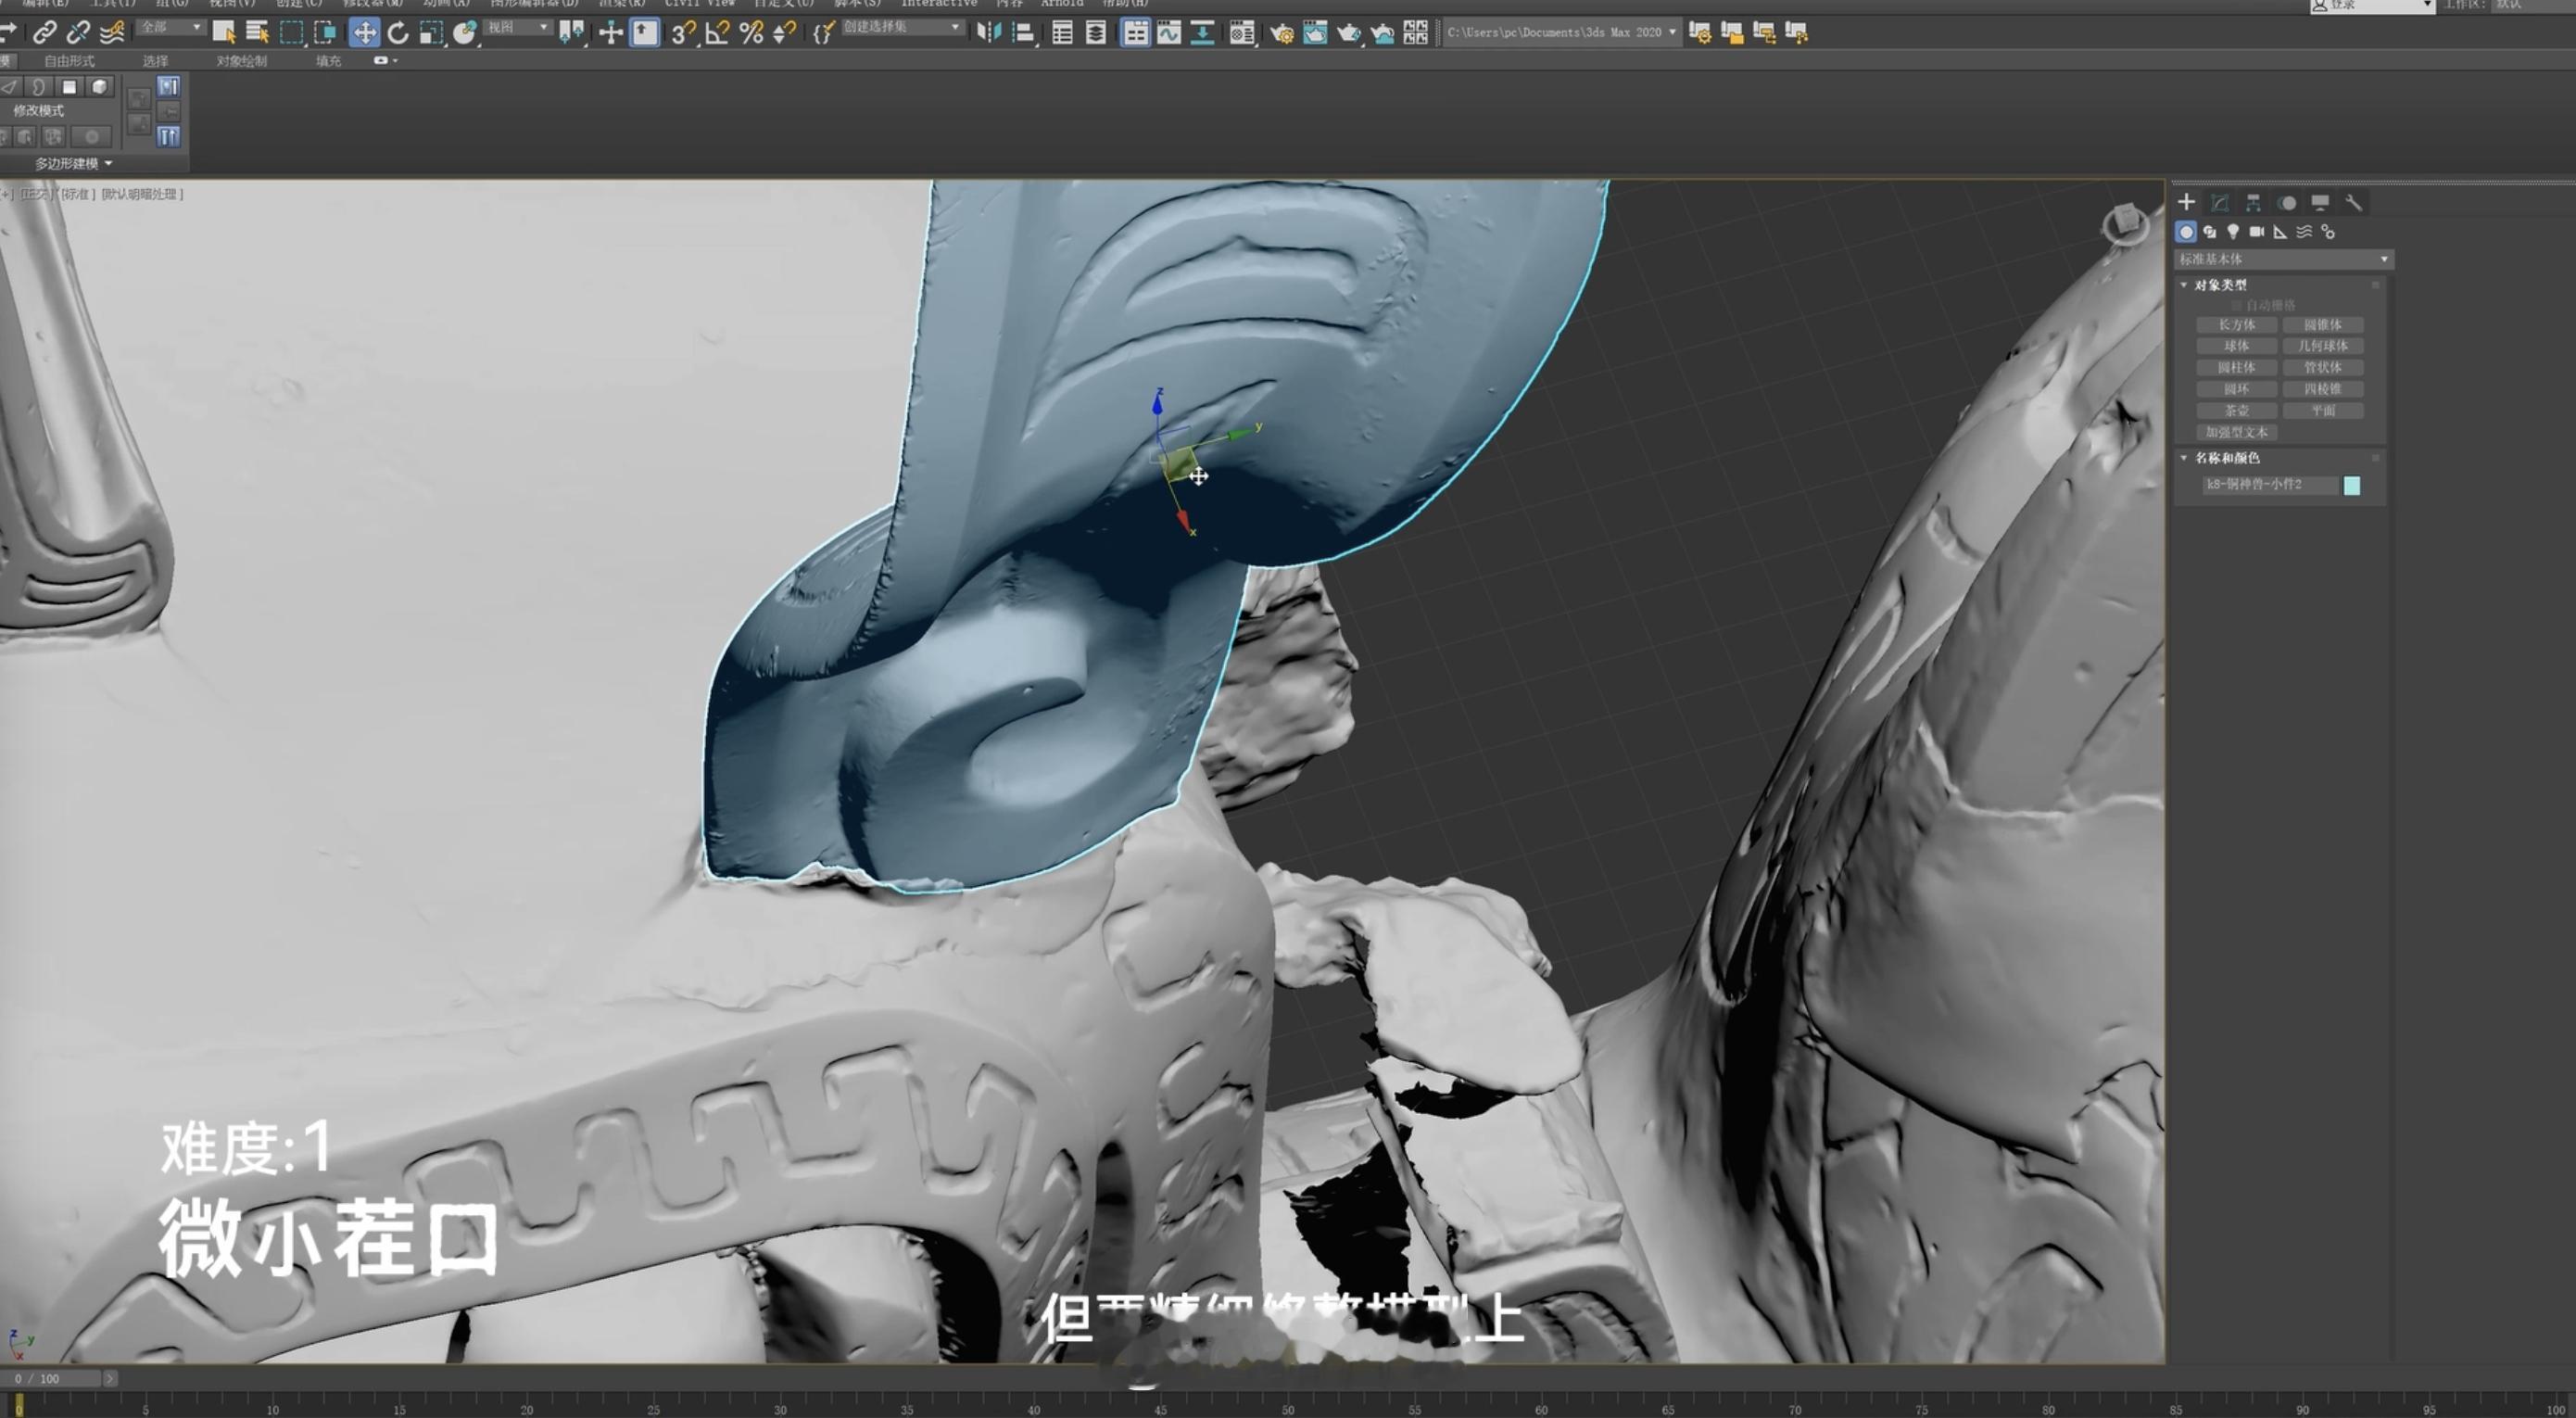This screenshot has width=2576, height=1418.
Task: Click Render Production teapot icon
Action: click(x=1348, y=33)
